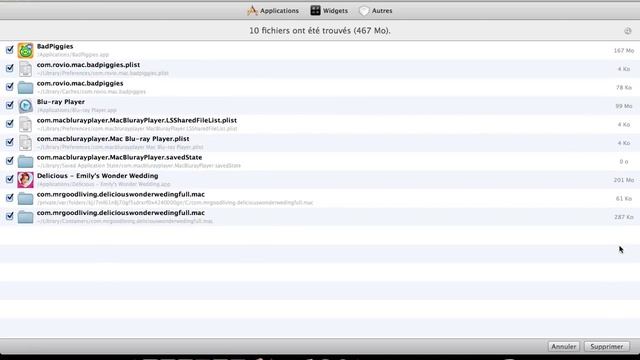The width and height of the screenshot is (640, 360).
Task: Switch to the Applications tab
Action: coord(273,11)
